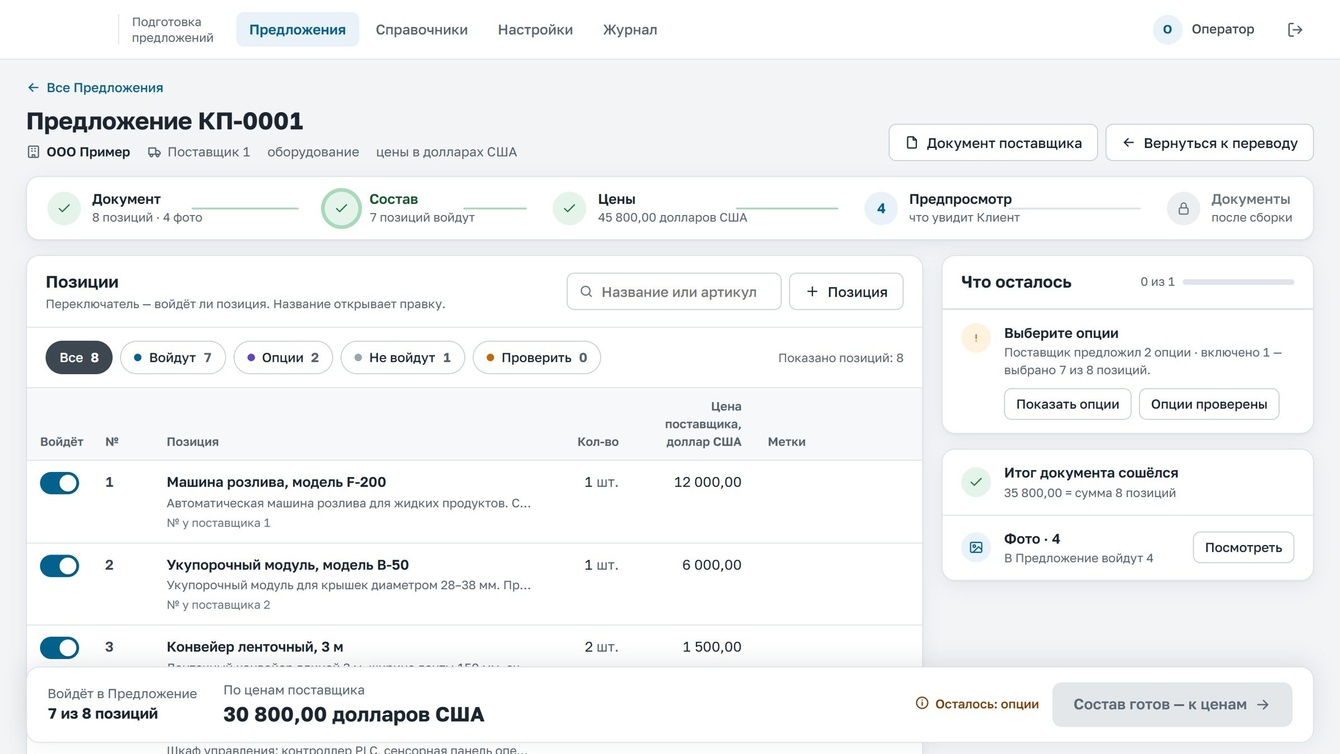Click the warning icon beside Выберите опции
This screenshot has width=1340, height=754.
pos(976,338)
